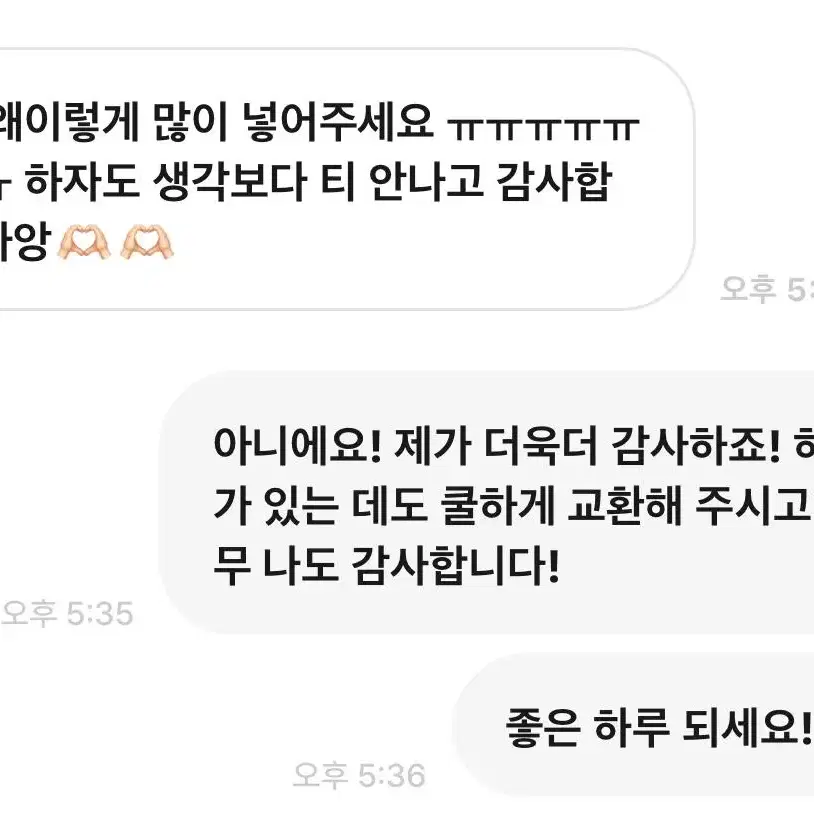Click the second heart hands emoji
Image resolution: width=814 pixels, height=814 pixels.
pos(147,242)
